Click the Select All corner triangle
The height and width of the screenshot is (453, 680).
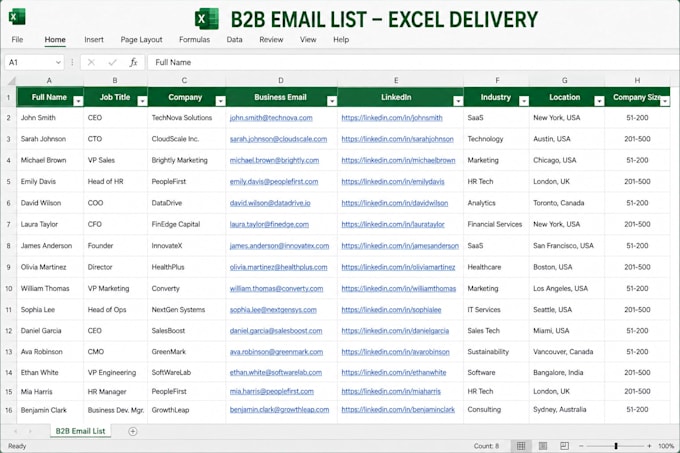[11, 81]
